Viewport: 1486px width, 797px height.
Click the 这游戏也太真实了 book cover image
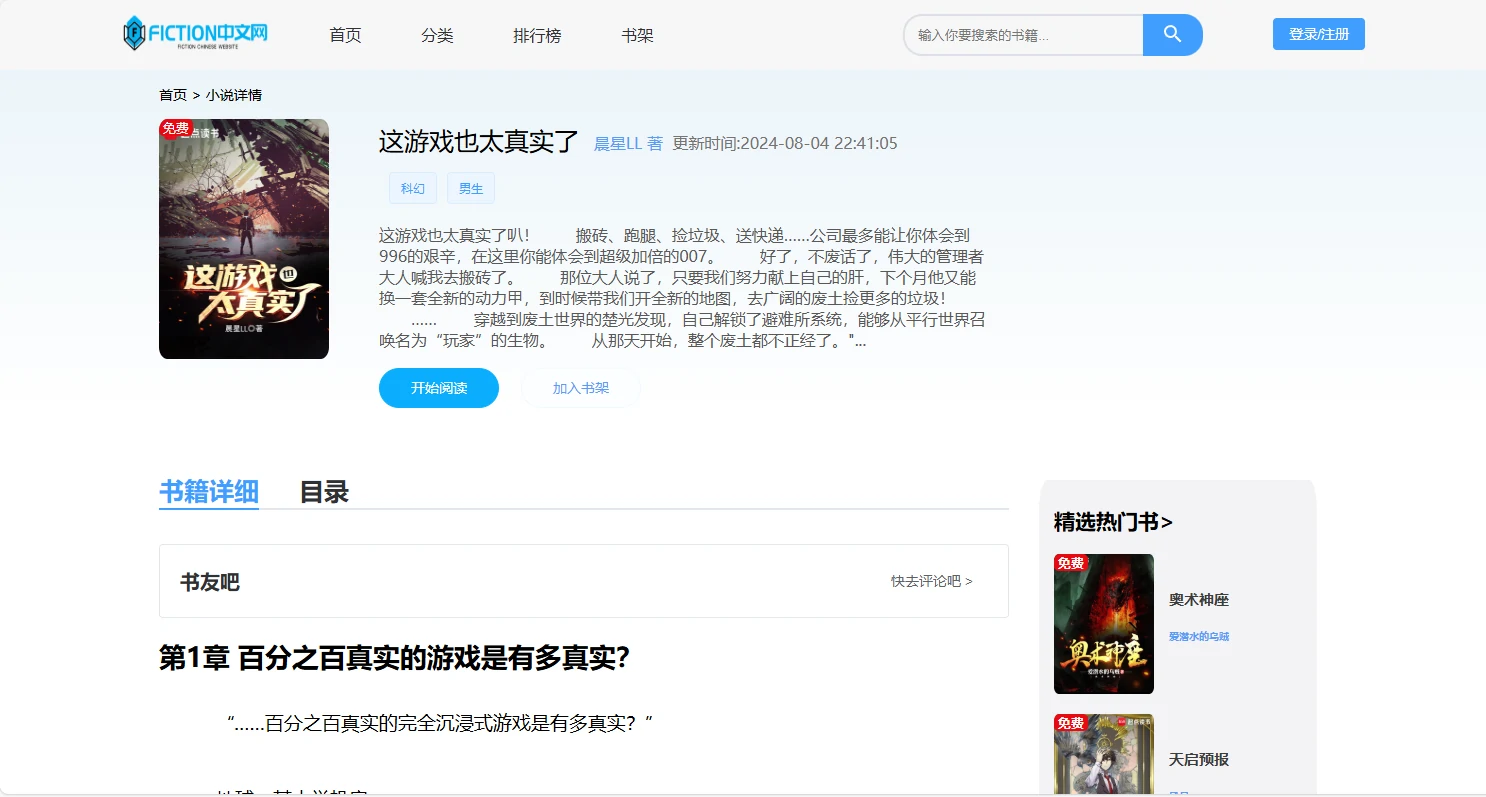click(244, 239)
